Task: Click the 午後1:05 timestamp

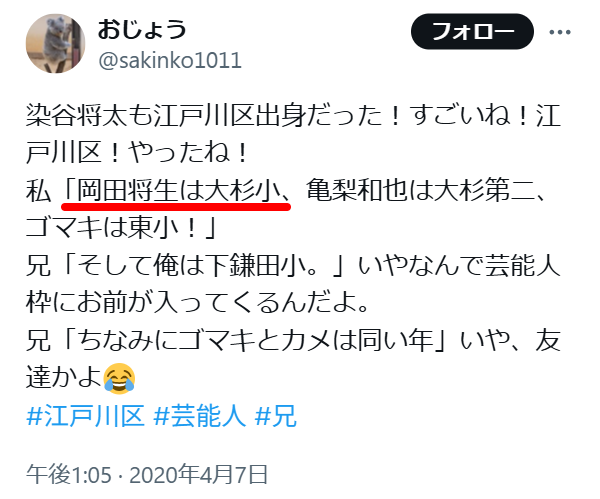Action: pyautogui.click(x=69, y=475)
